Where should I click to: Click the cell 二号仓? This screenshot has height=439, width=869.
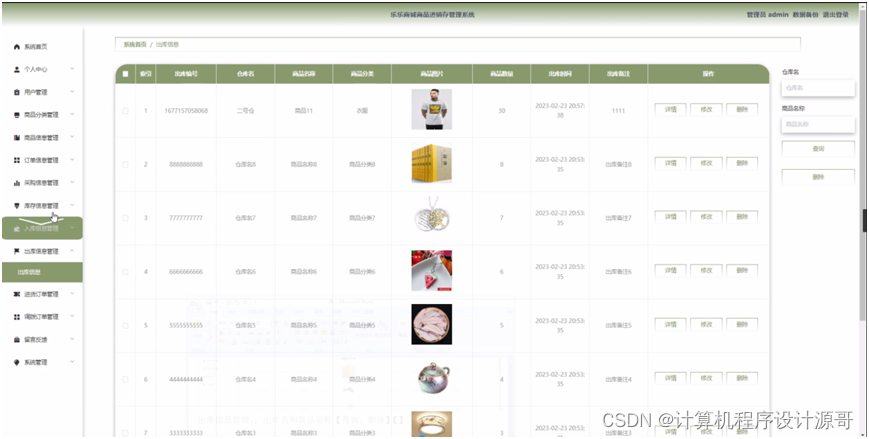coord(246,111)
